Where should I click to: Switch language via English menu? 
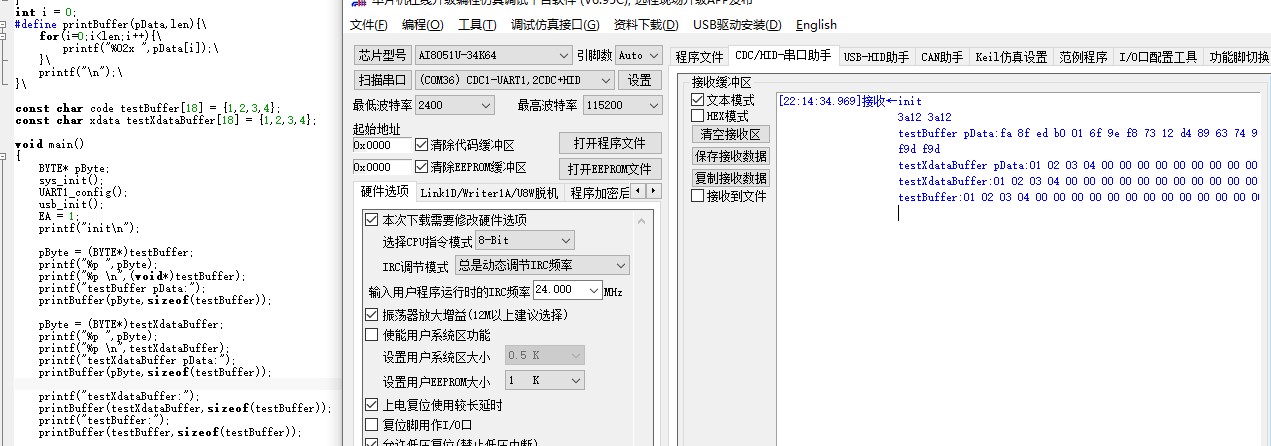pyautogui.click(x=817, y=25)
